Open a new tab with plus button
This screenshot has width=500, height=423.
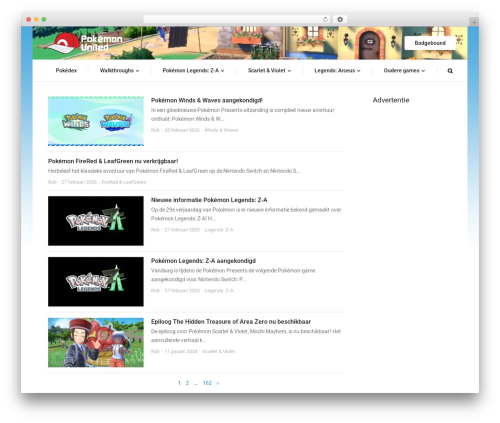(x=474, y=22)
